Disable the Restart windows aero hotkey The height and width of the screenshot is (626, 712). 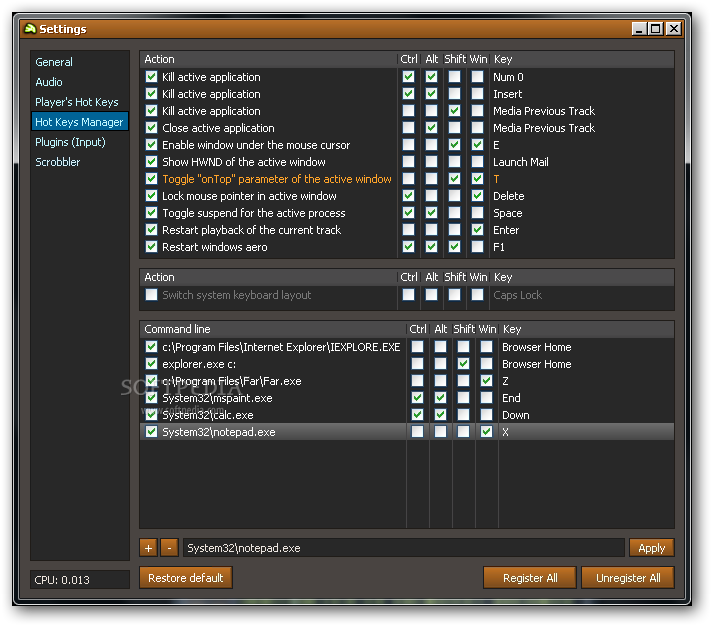[151, 247]
